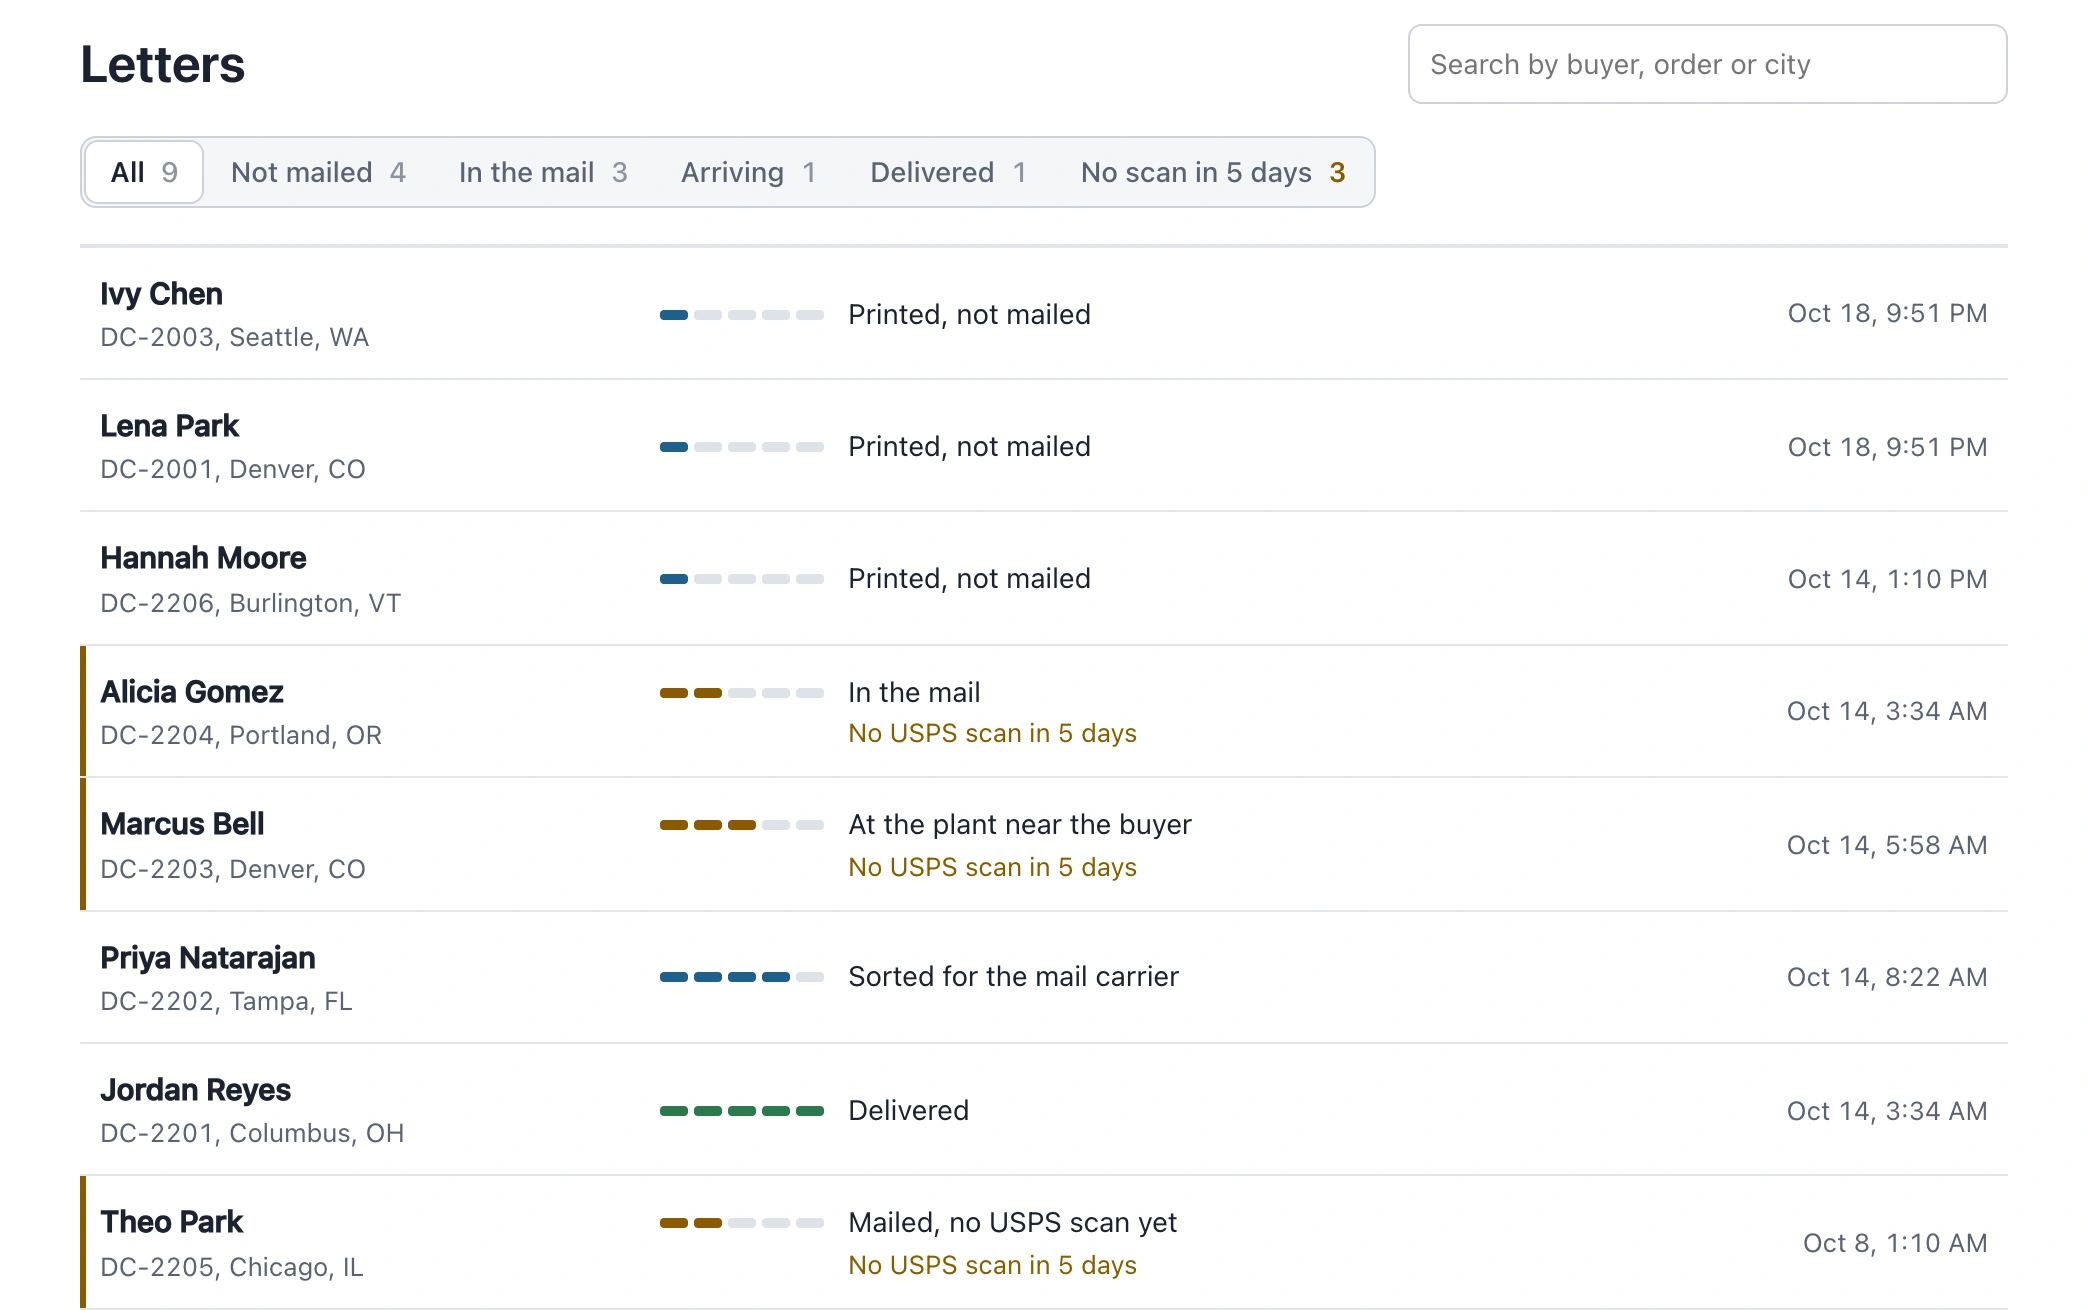The image size is (2088, 1310).
Task: Click the no-scan warning under At the plant near the buyer
Action: 992,867
